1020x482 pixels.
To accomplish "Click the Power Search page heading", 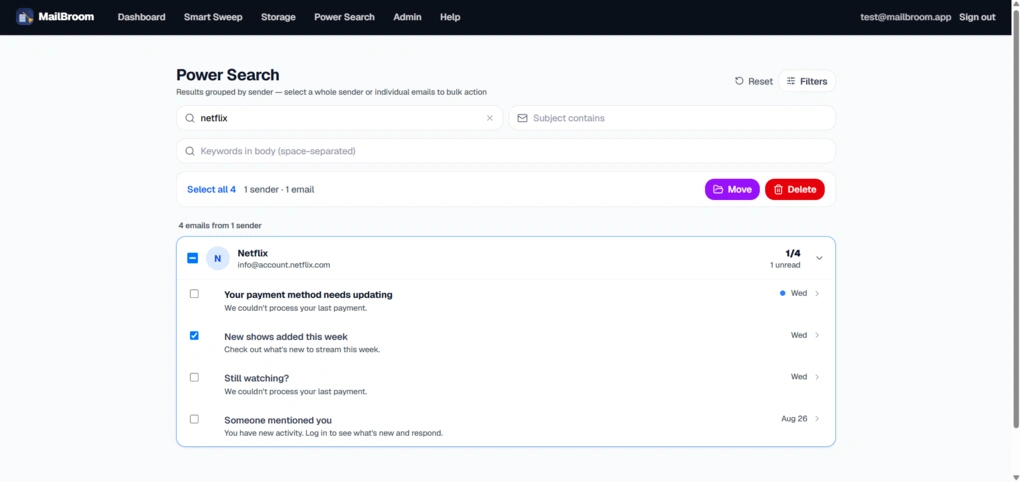I will (x=228, y=75).
